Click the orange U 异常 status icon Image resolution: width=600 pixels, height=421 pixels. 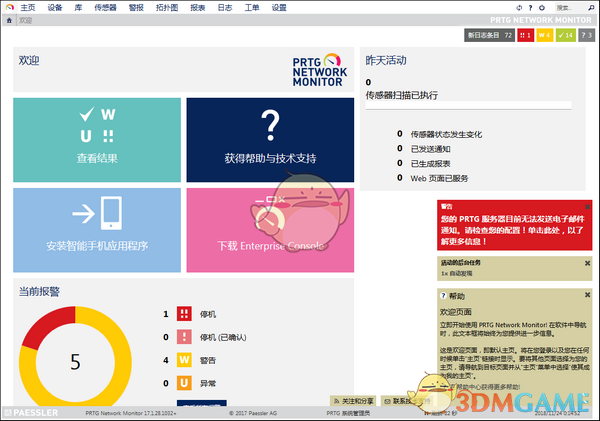click(x=184, y=383)
